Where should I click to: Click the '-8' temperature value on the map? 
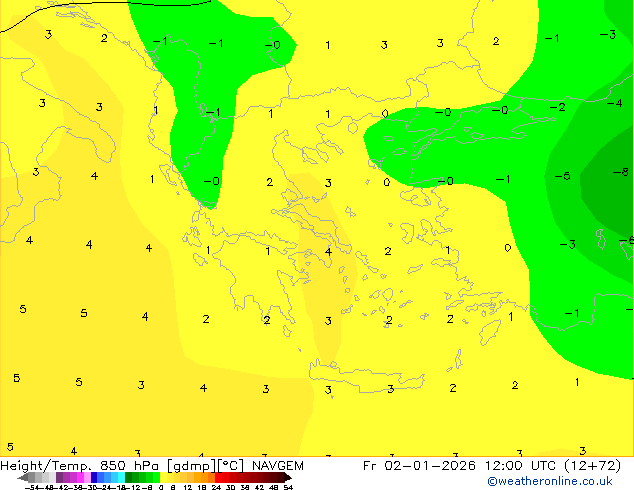621,172
